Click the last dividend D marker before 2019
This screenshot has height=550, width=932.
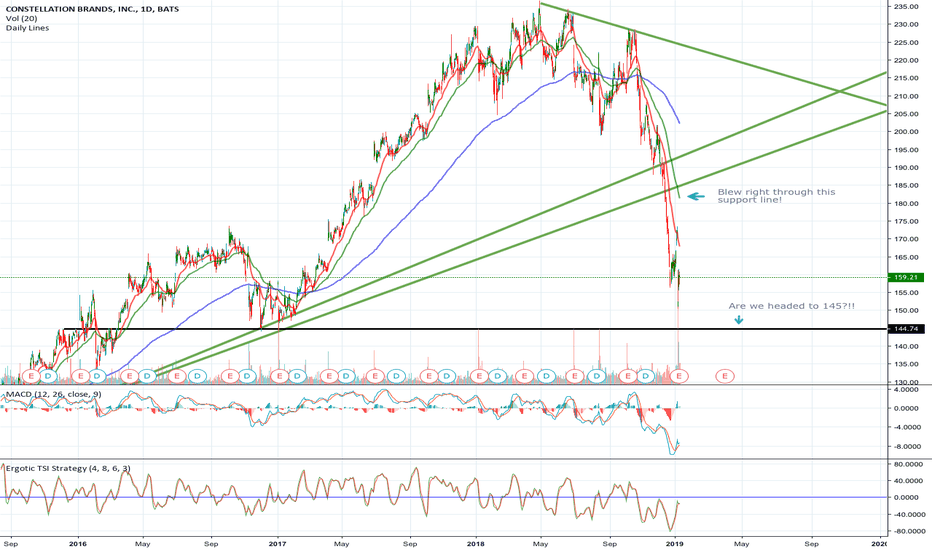646,376
